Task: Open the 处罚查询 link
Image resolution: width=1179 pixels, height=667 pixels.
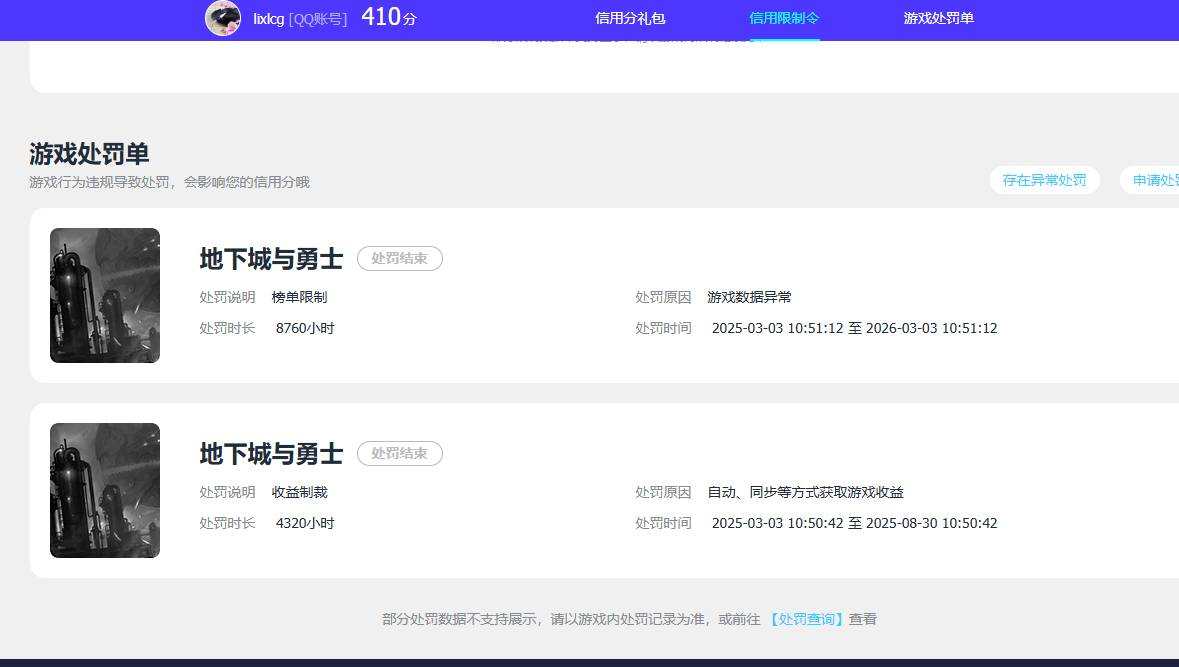Action: (806, 619)
